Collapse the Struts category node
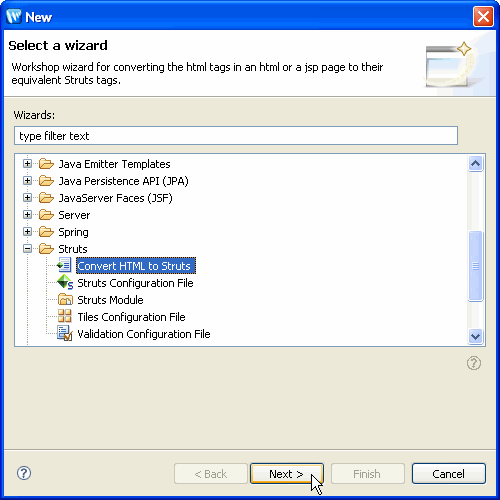Viewport: 500px width, 500px height. click(27, 249)
